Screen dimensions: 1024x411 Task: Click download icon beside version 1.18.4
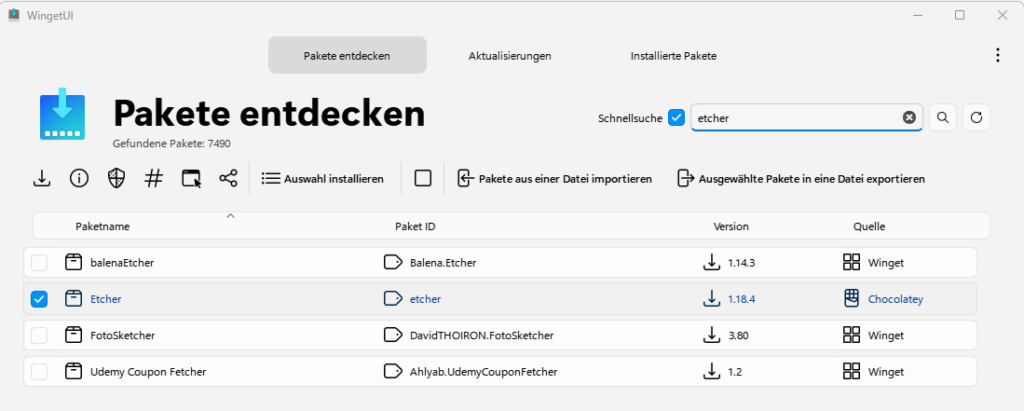pyautogui.click(x=711, y=299)
